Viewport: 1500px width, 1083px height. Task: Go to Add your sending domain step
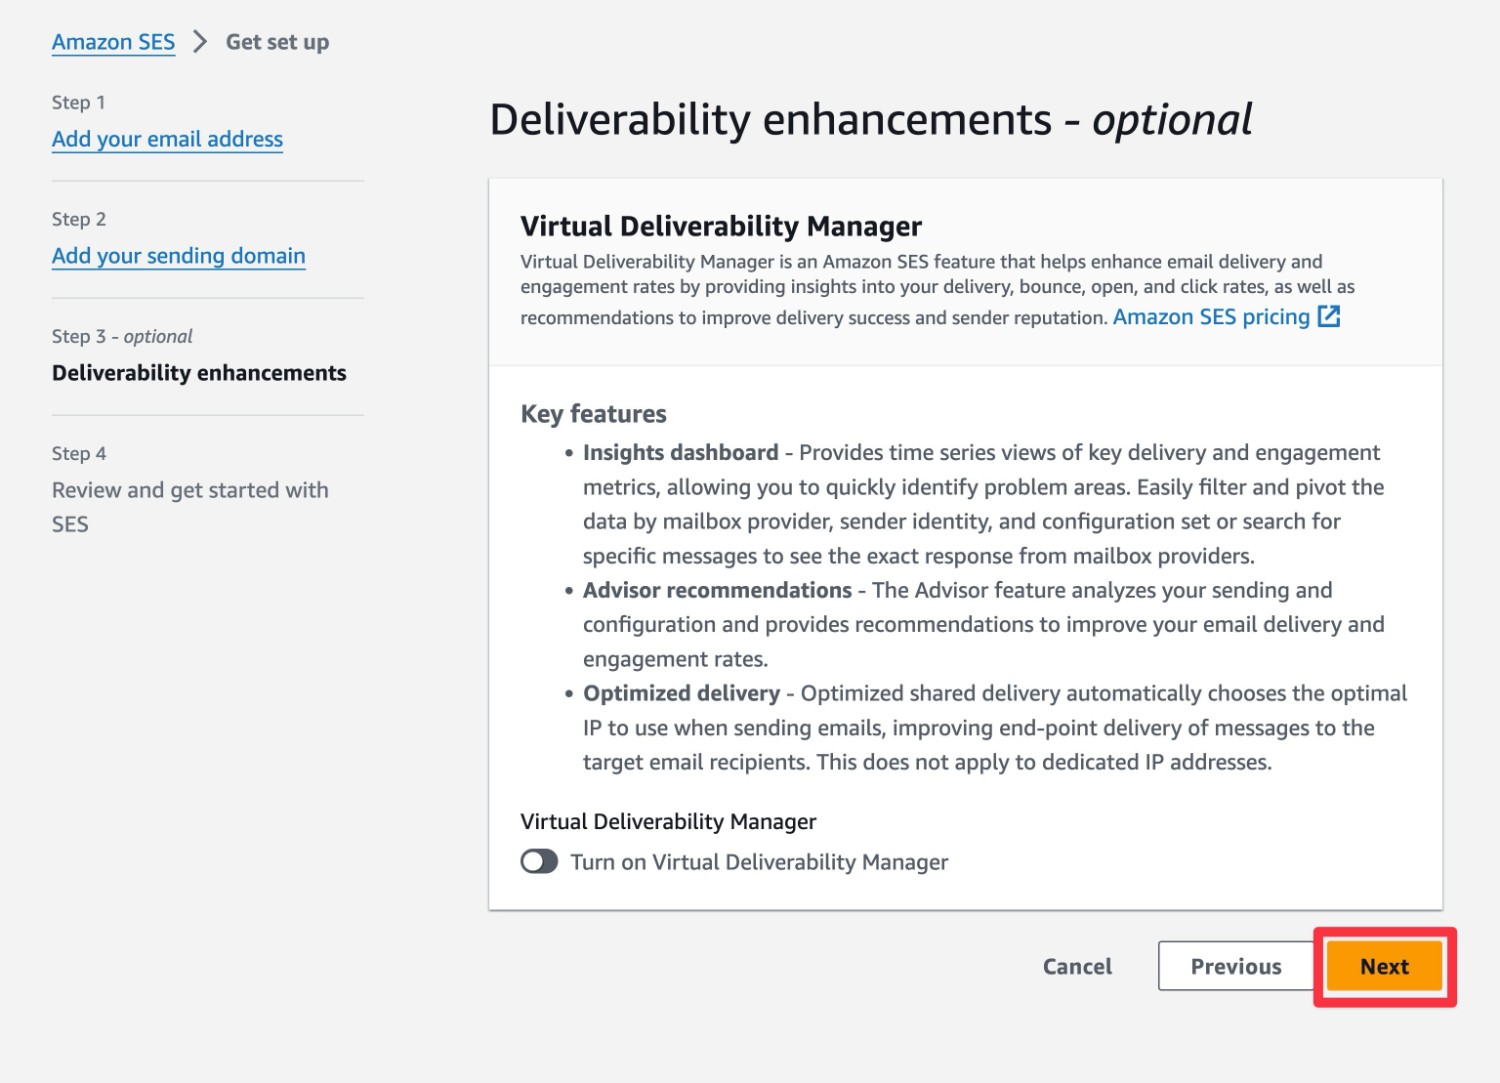click(x=178, y=256)
